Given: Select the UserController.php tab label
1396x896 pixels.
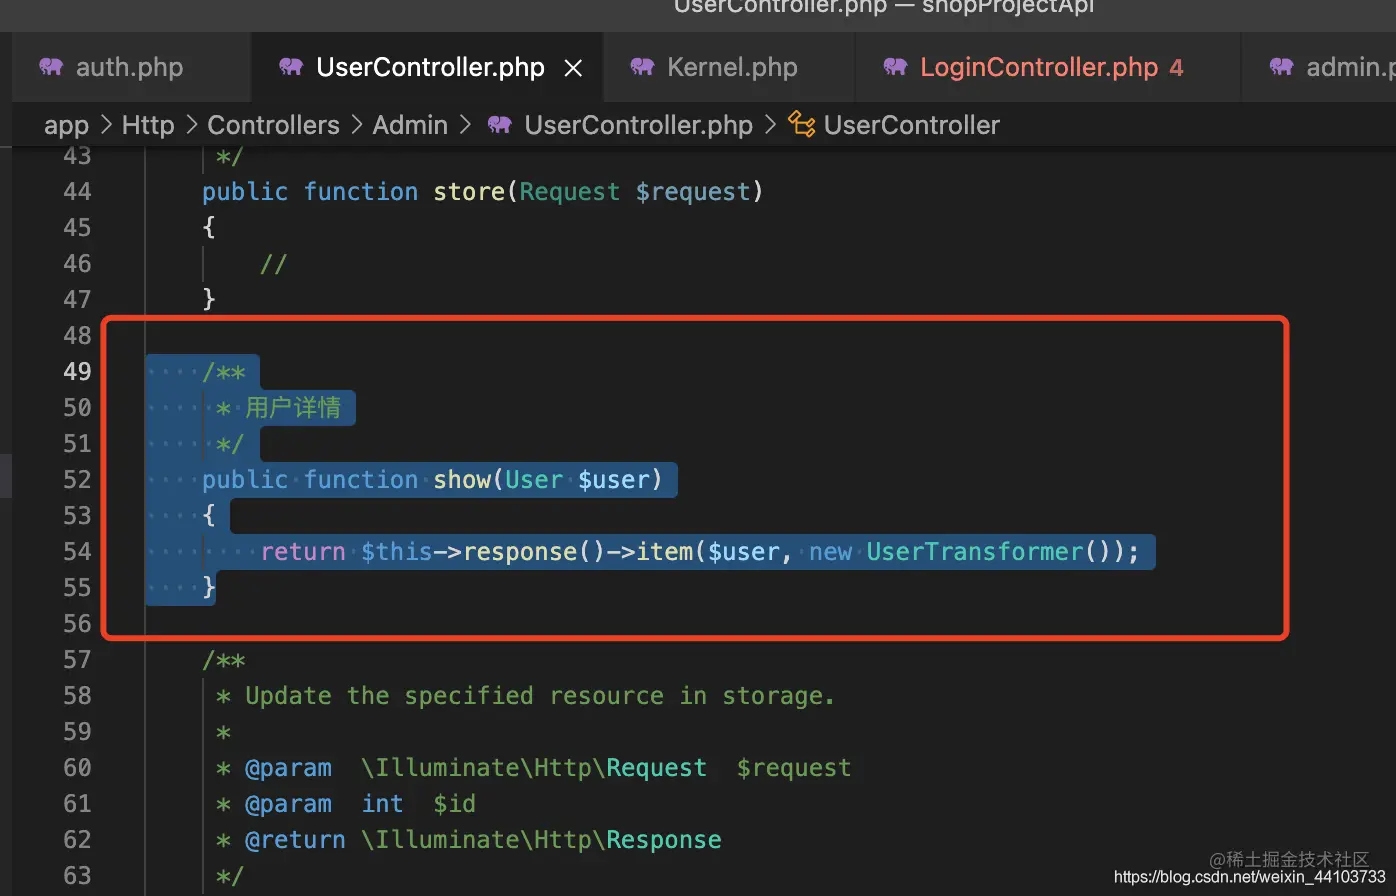Looking at the screenshot, I should (x=430, y=67).
